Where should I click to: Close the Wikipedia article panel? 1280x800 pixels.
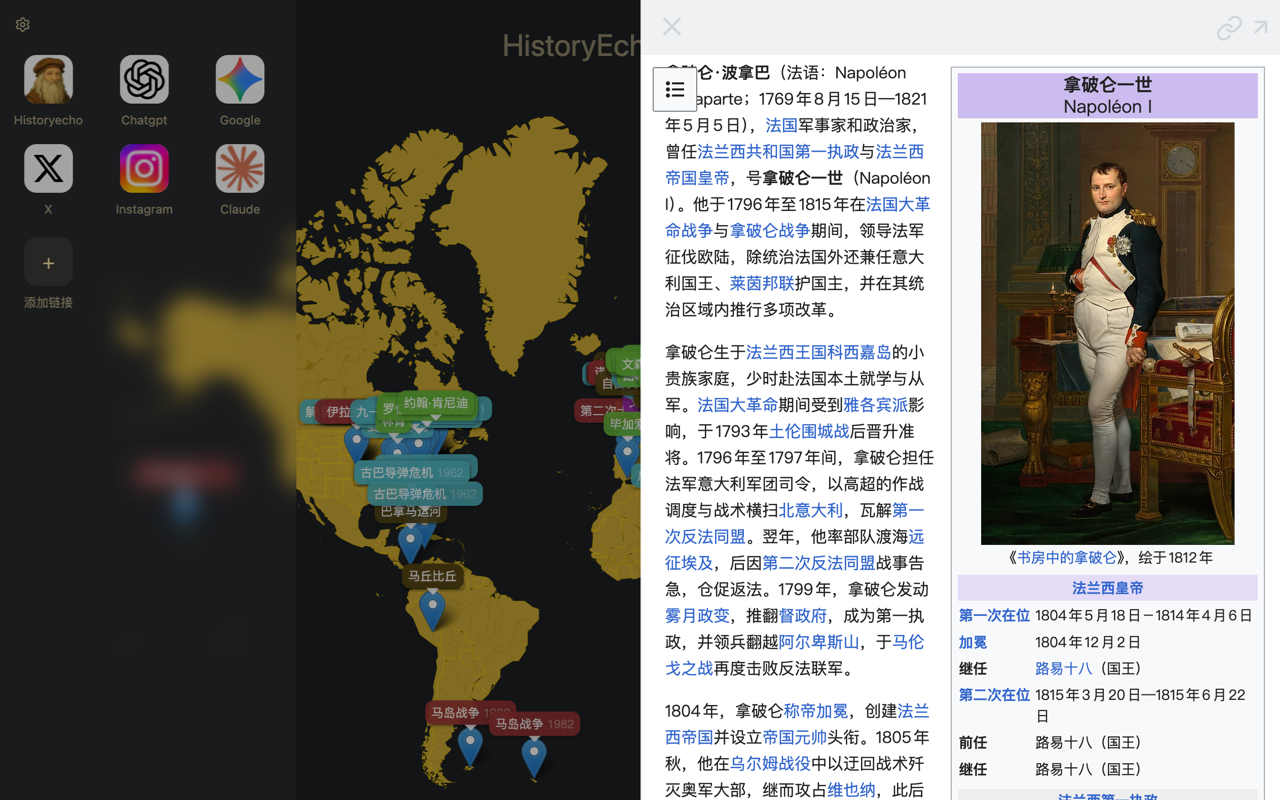pyautogui.click(x=672, y=27)
